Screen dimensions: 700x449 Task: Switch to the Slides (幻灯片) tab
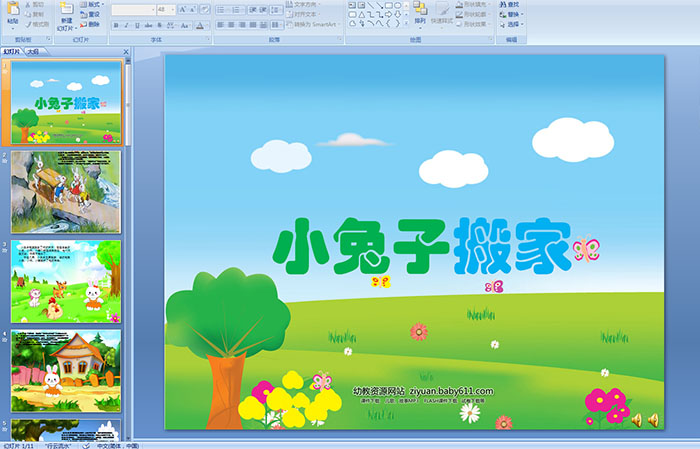(12, 51)
